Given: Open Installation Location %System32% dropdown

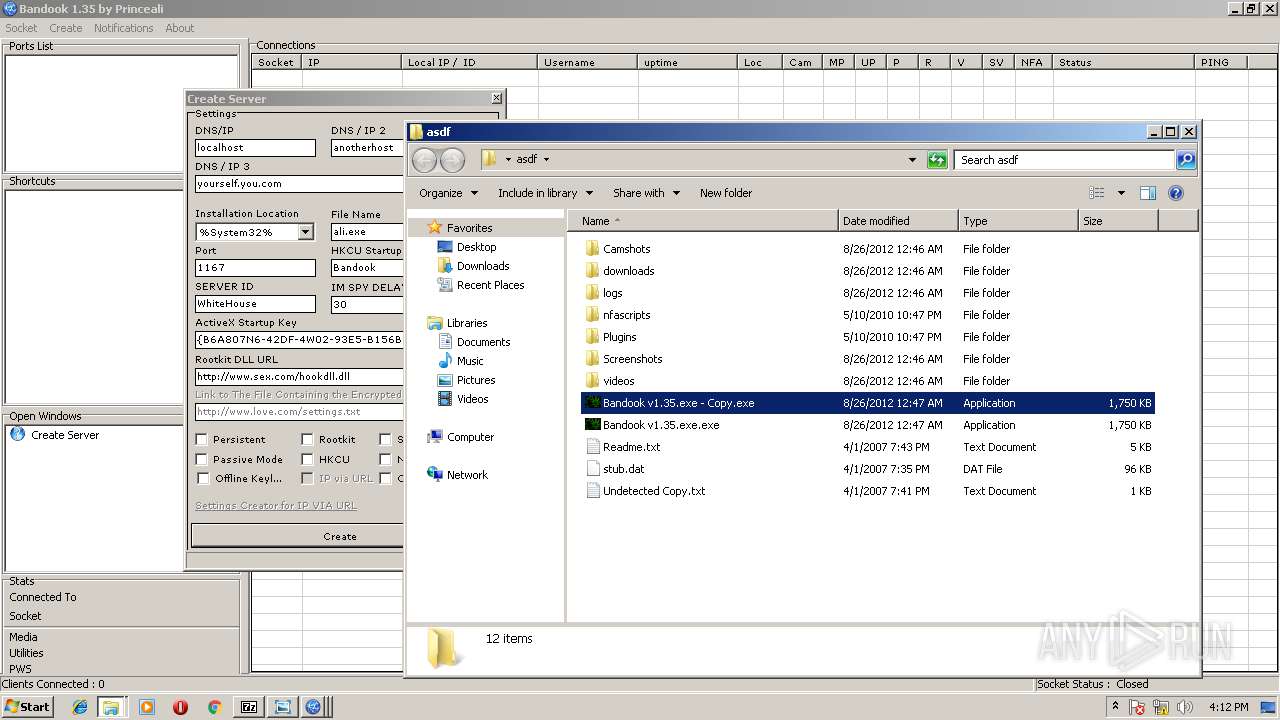Looking at the screenshot, I should pyautogui.click(x=305, y=232).
